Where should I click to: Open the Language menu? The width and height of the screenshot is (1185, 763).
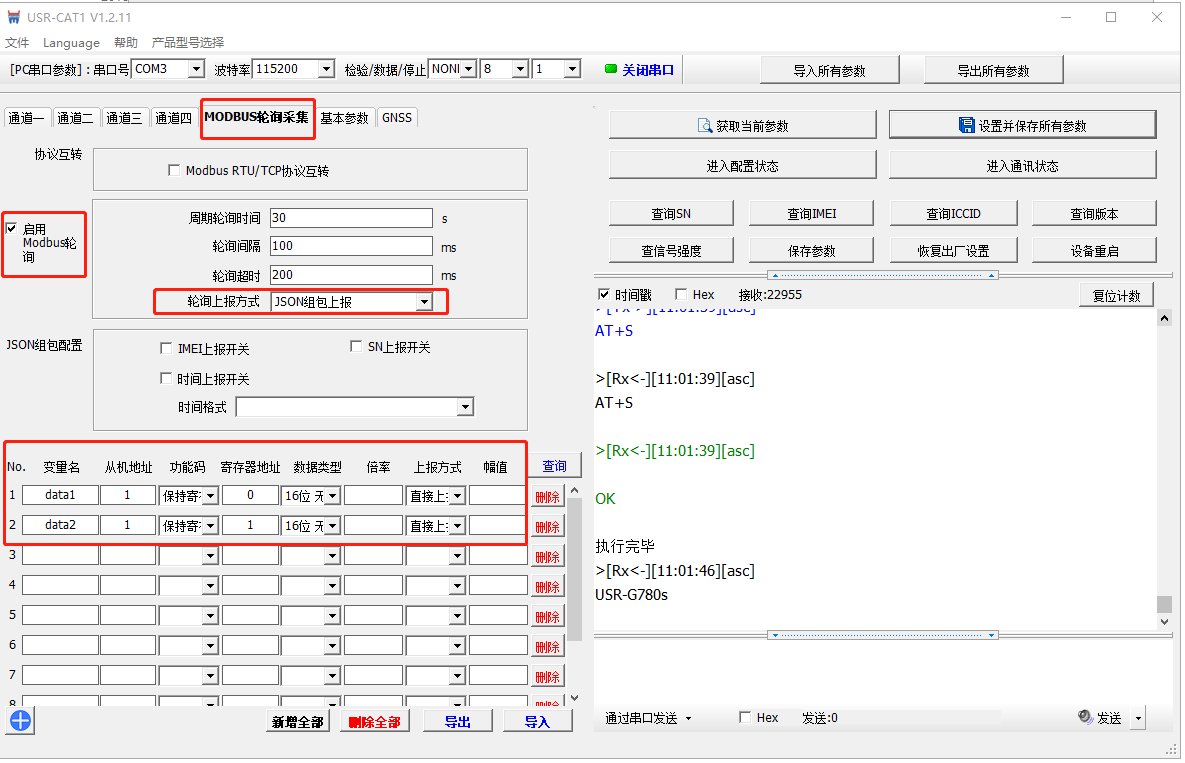point(71,43)
